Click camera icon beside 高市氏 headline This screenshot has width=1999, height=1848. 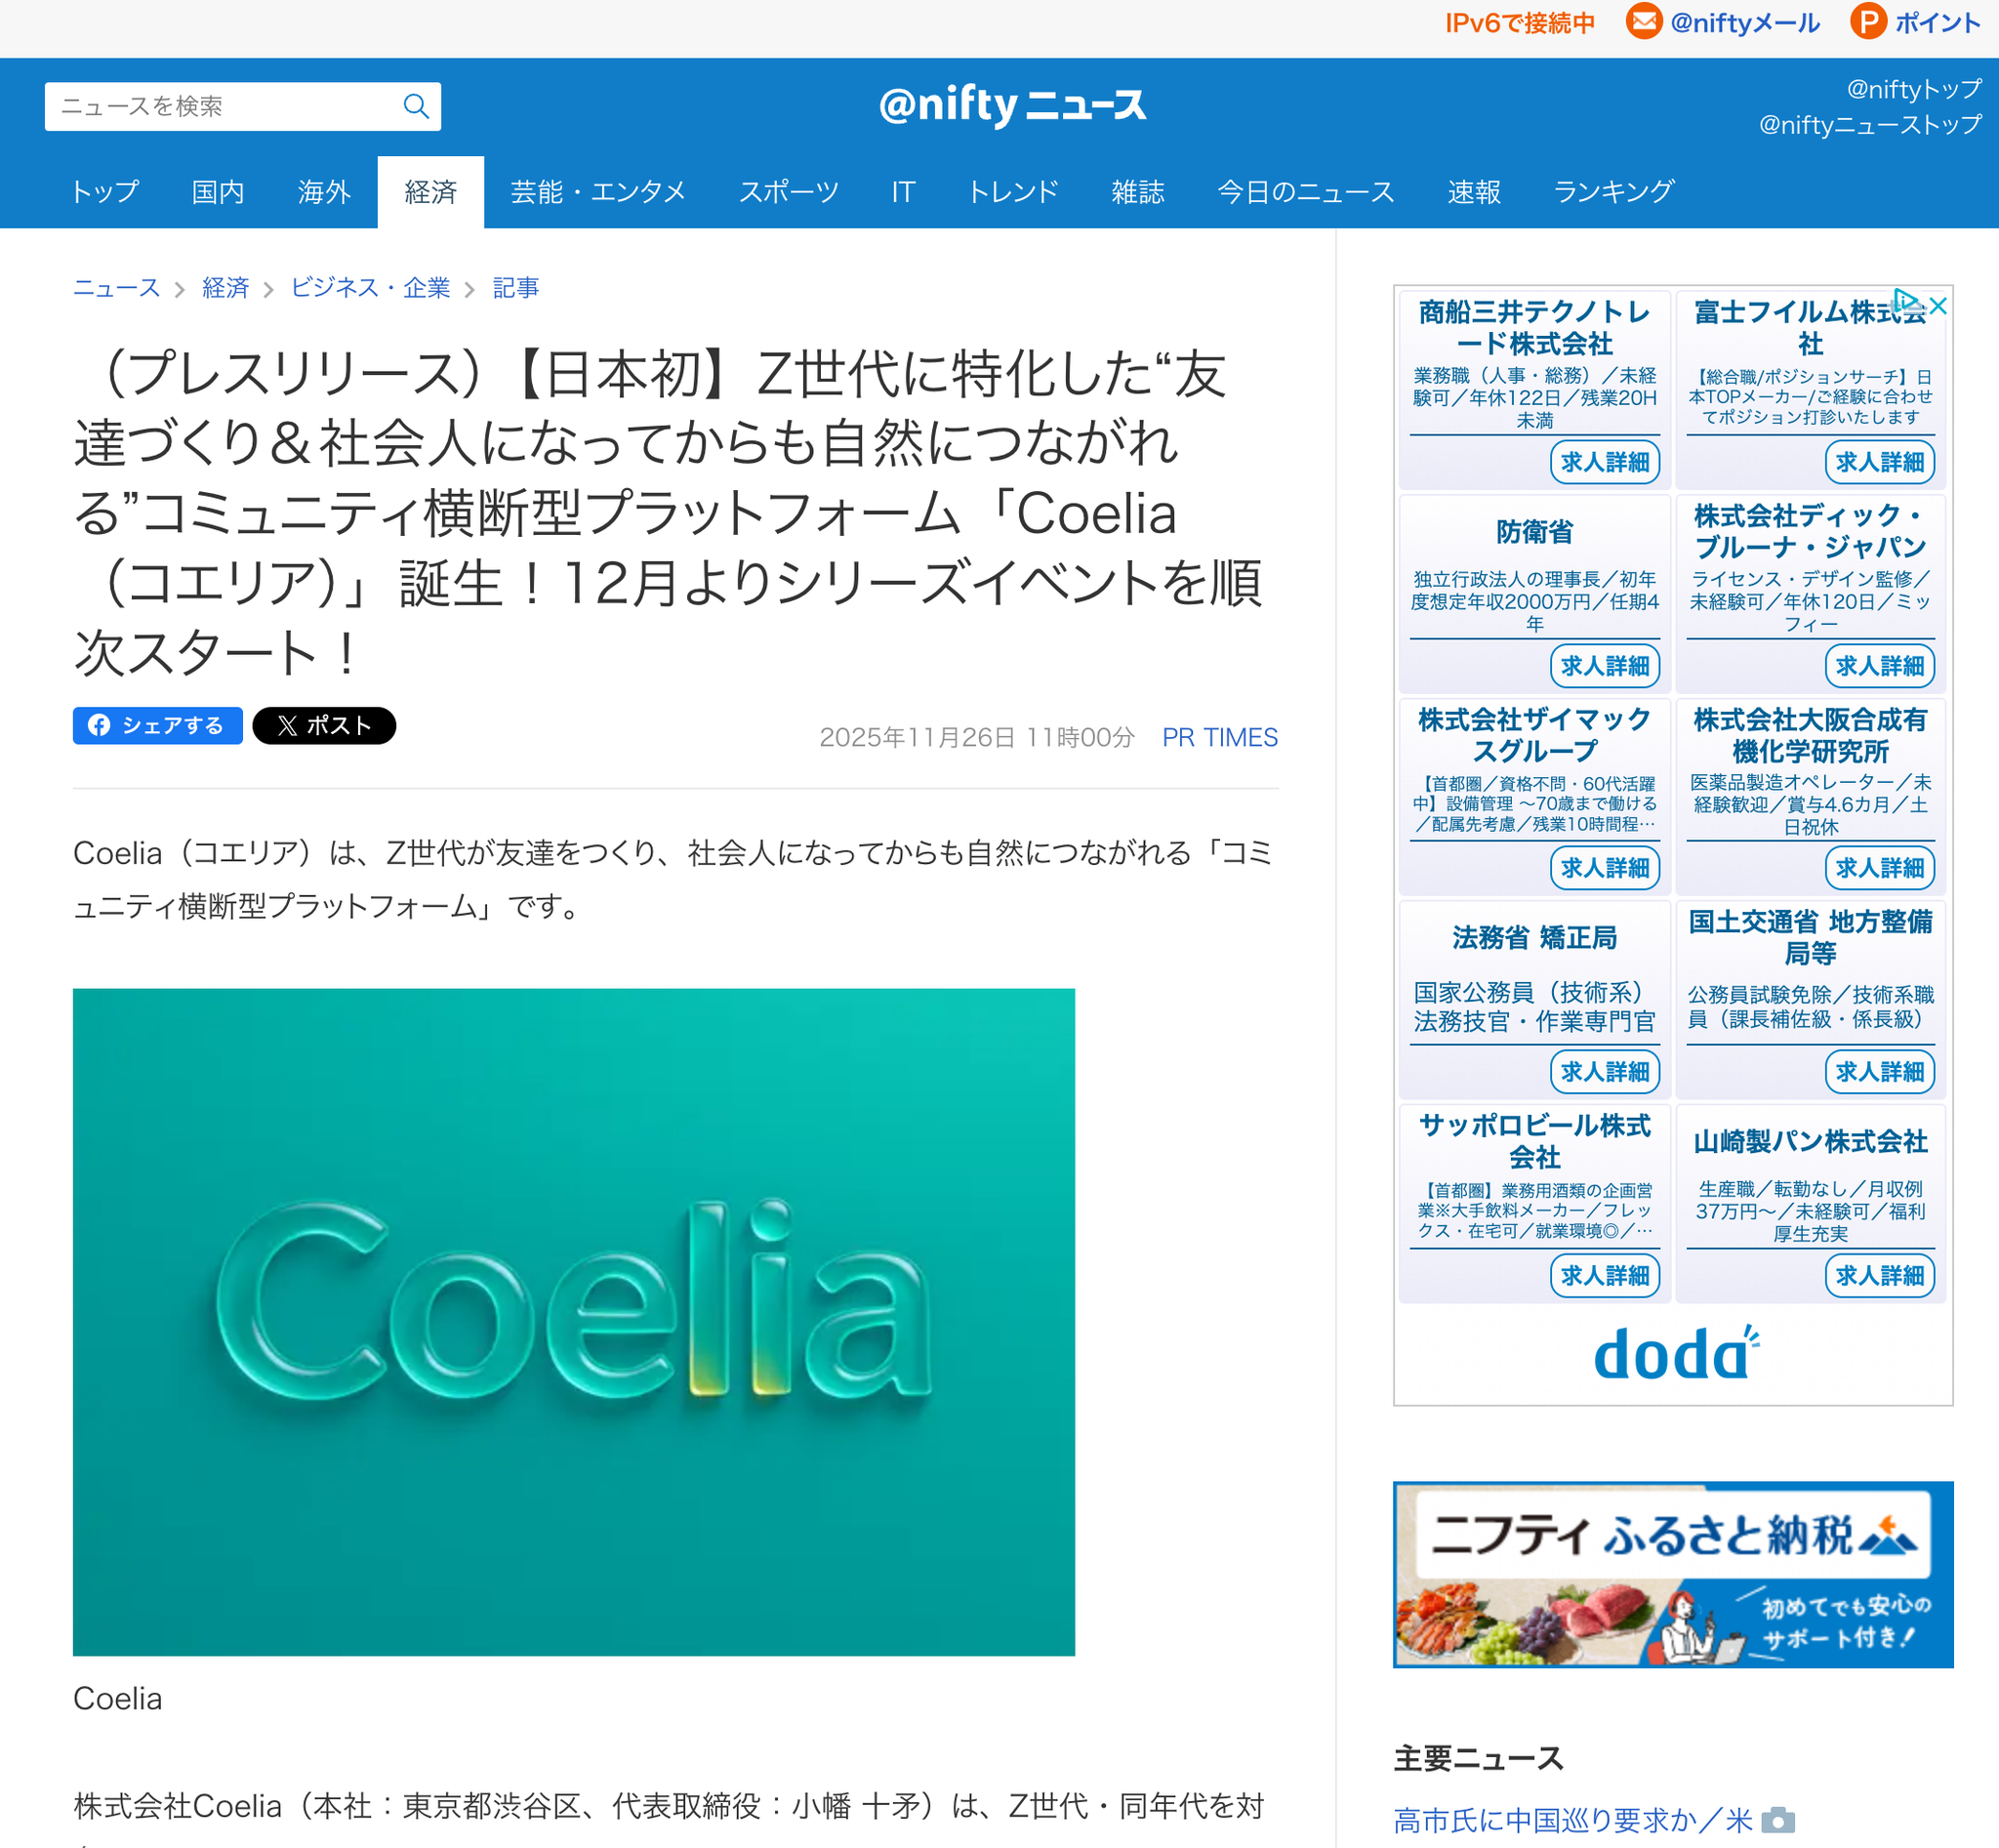1777,1820
